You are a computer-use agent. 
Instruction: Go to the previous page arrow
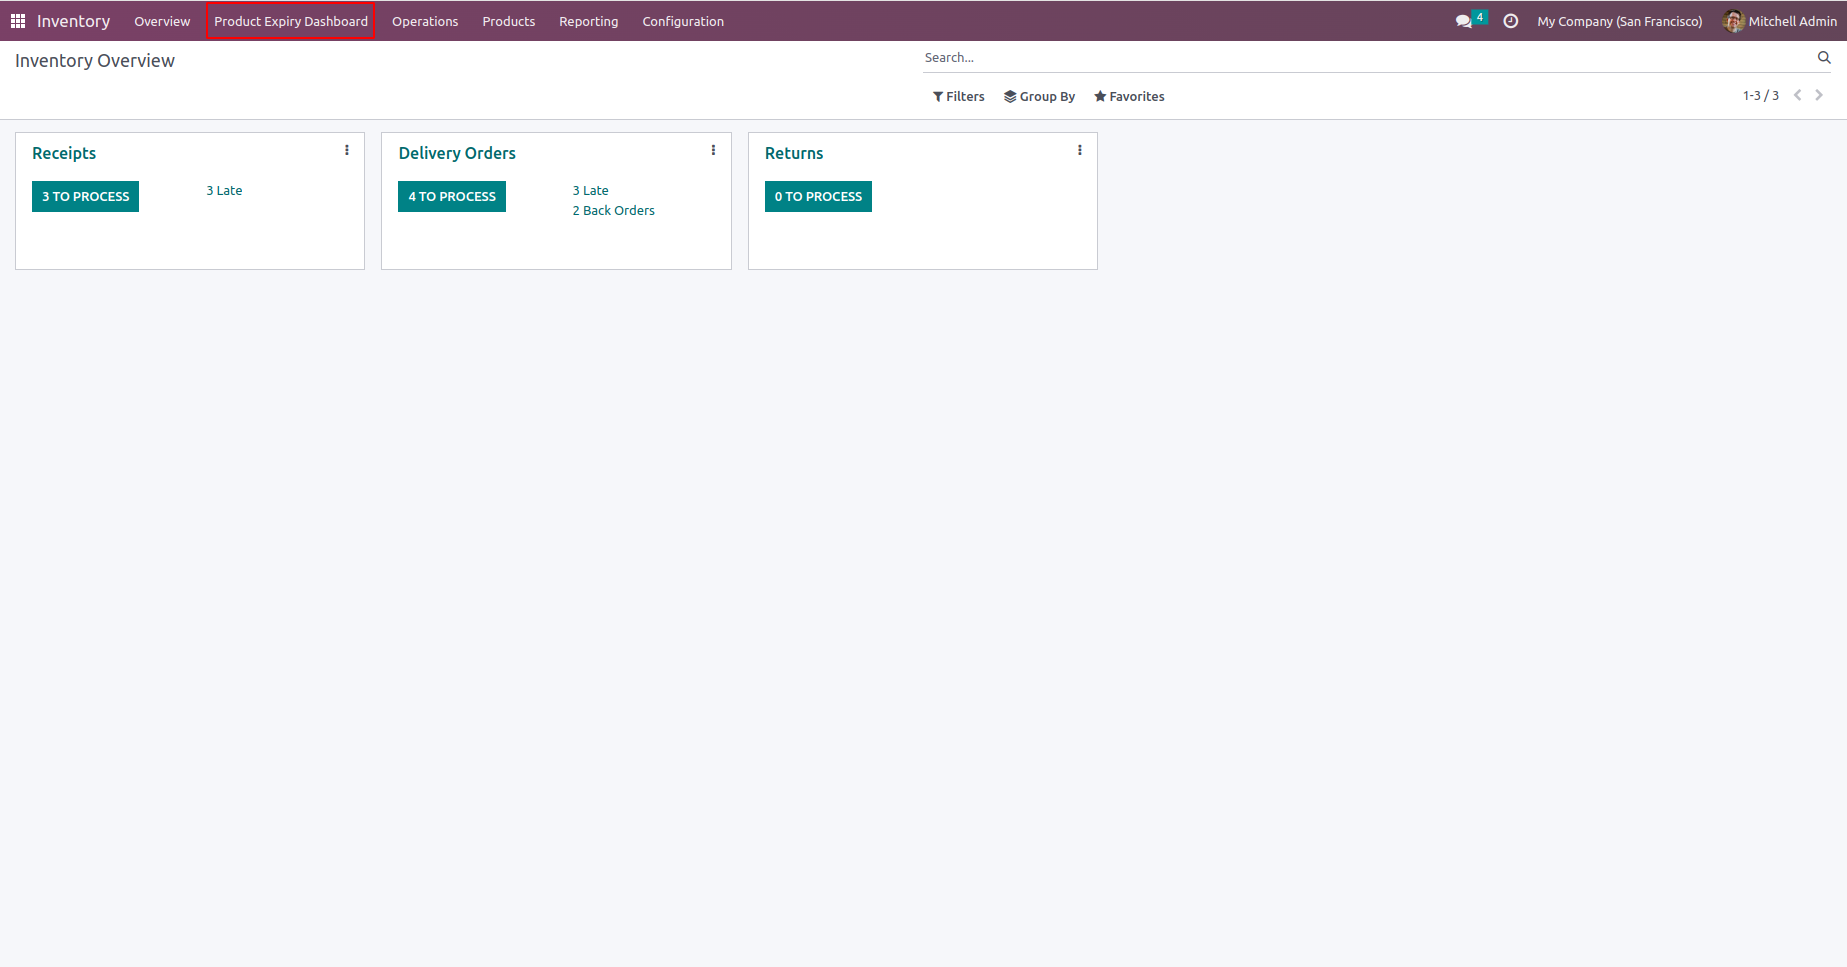(x=1798, y=95)
